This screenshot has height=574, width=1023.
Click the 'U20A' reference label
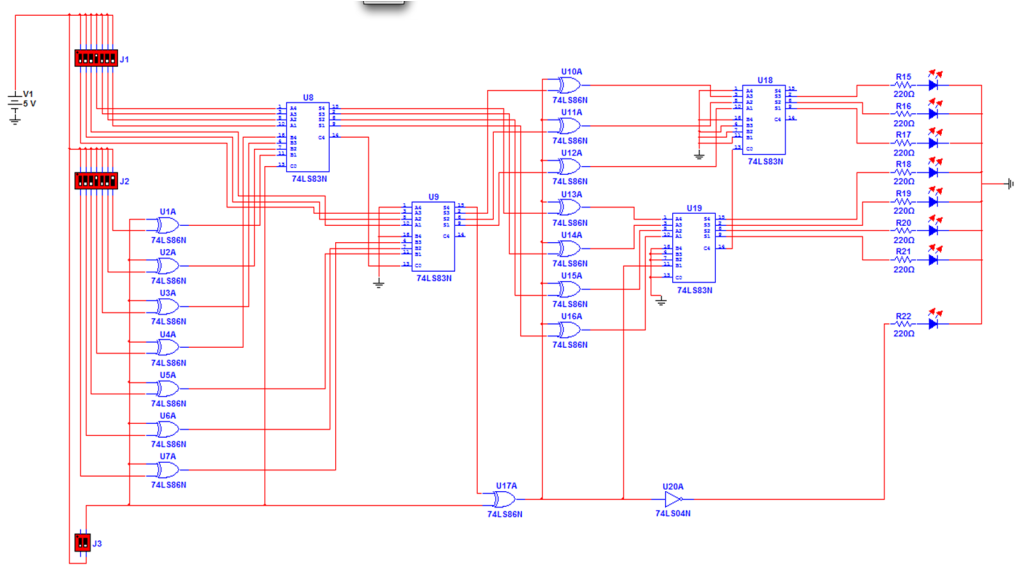click(673, 487)
